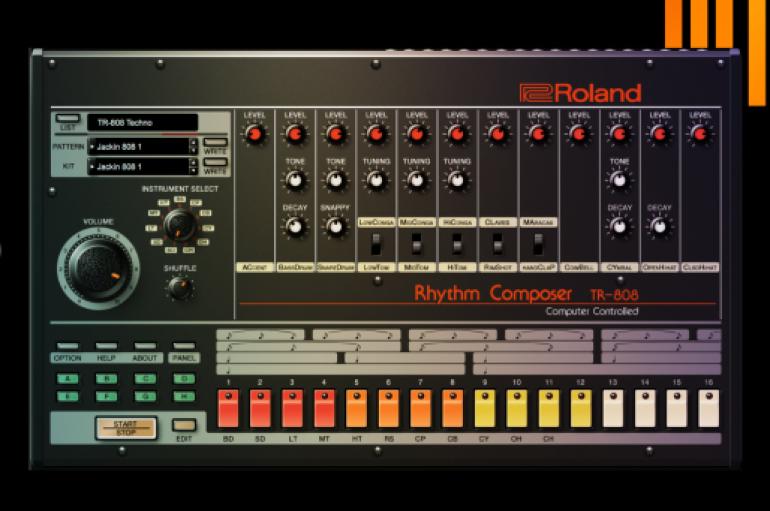Flip the MidConga / MidTom switch
770x511 pixels.
click(416, 244)
